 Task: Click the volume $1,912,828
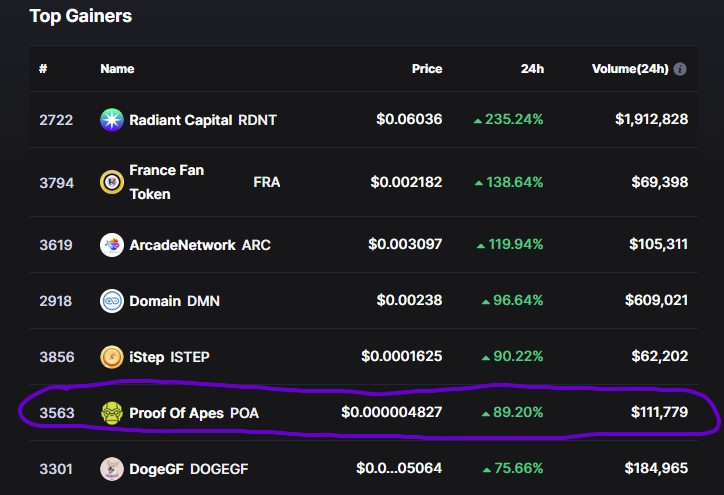(x=652, y=119)
